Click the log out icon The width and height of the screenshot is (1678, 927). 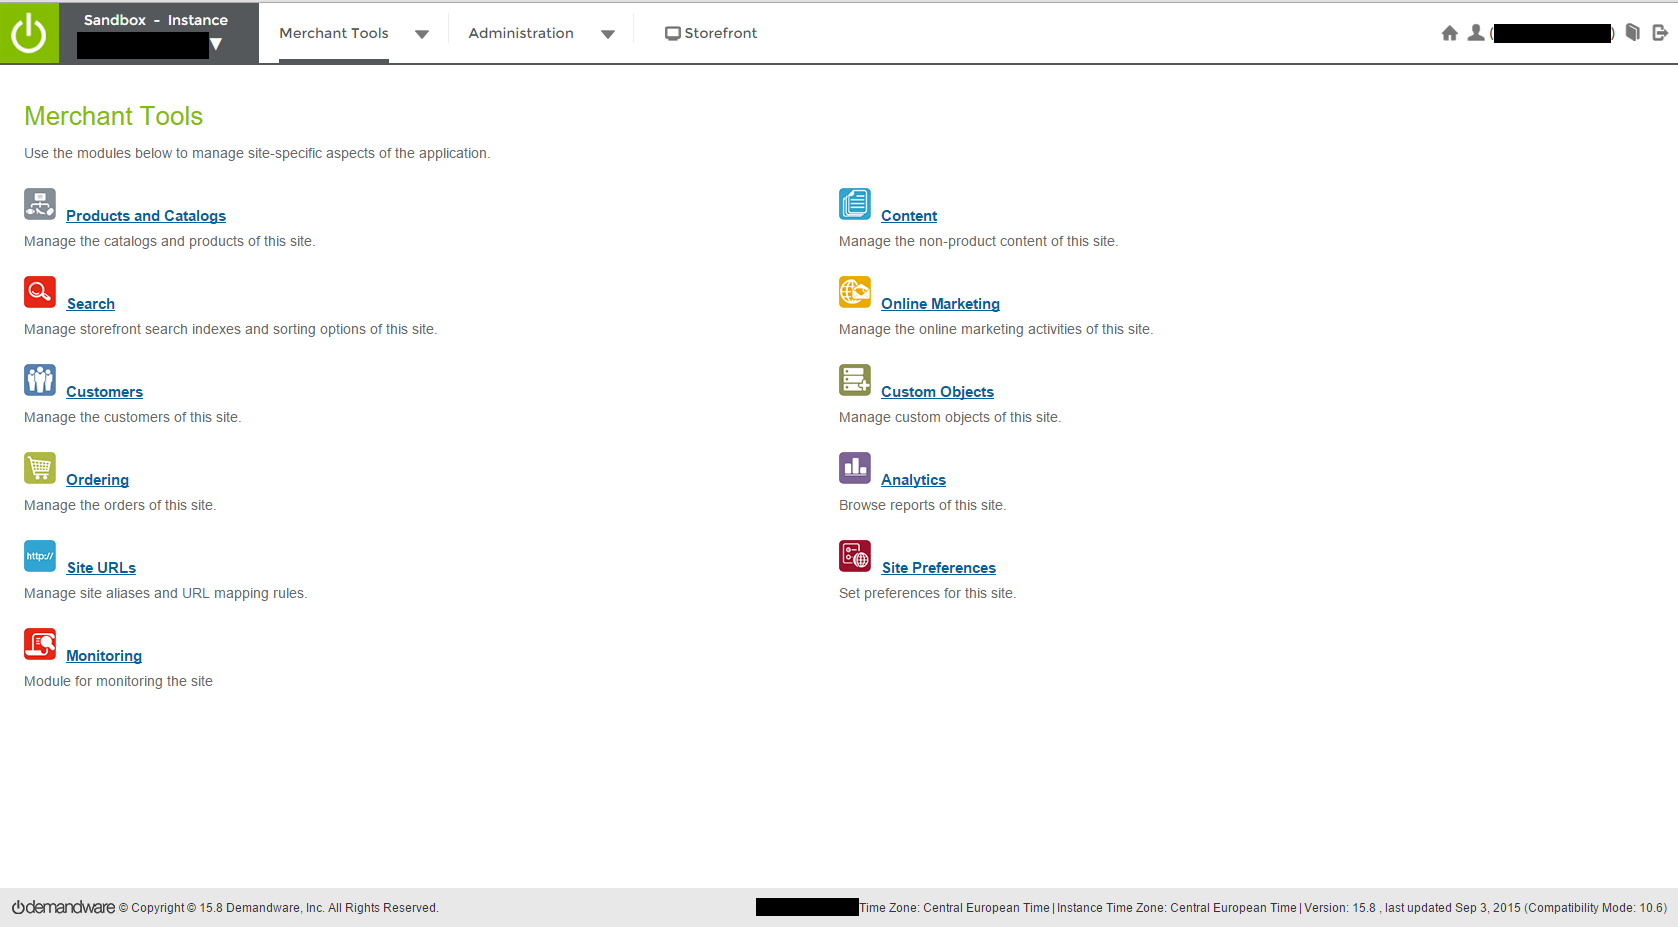coord(1660,33)
